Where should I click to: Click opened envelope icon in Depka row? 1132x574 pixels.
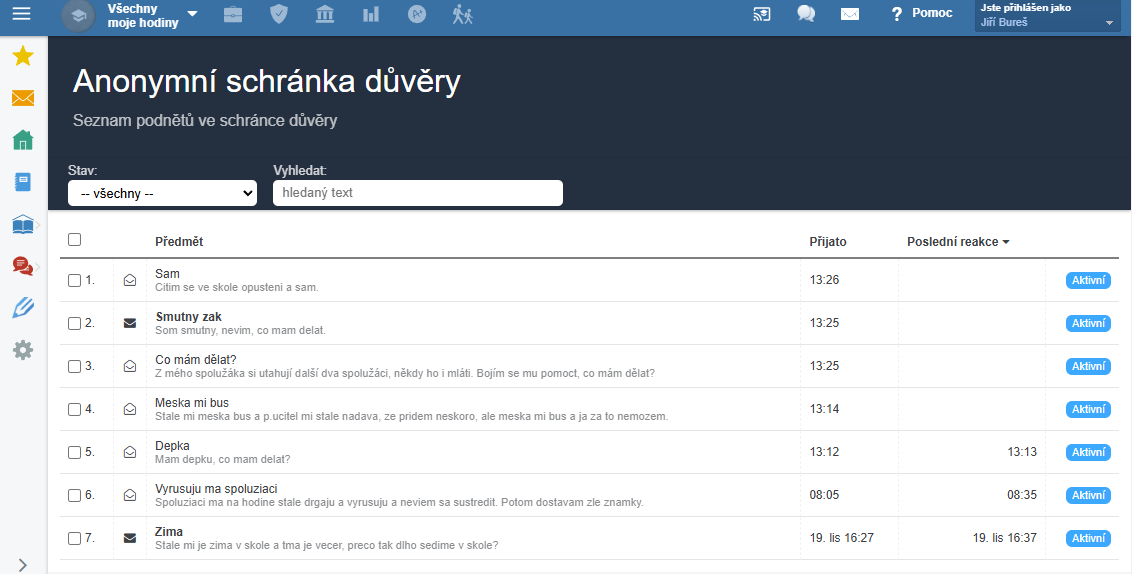(130, 452)
